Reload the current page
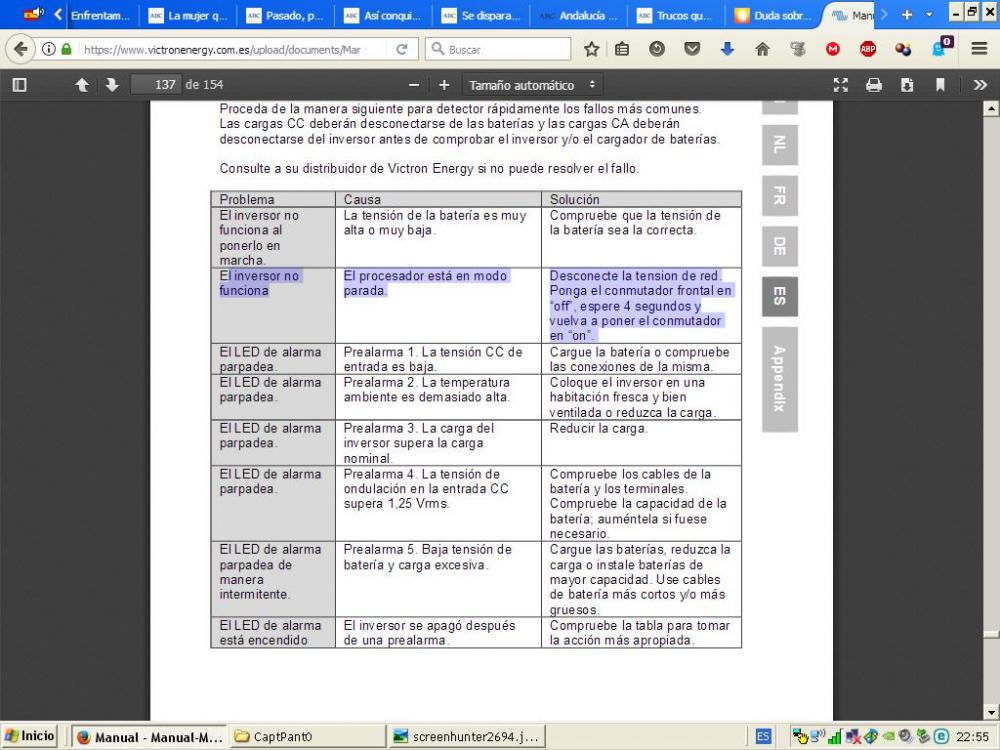Image resolution: width=1000 pixels, height=750 pixels. click(402, 49)
